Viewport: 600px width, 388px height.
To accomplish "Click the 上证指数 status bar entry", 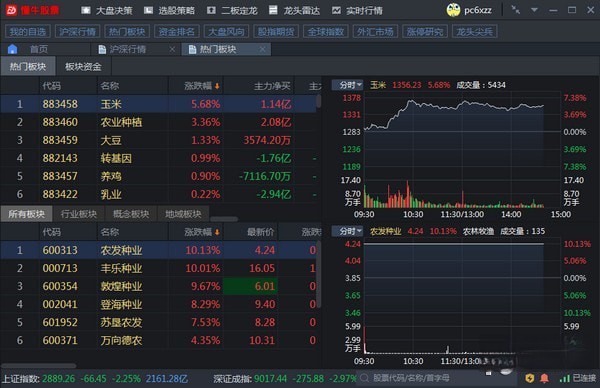I will tap(95, 378).
